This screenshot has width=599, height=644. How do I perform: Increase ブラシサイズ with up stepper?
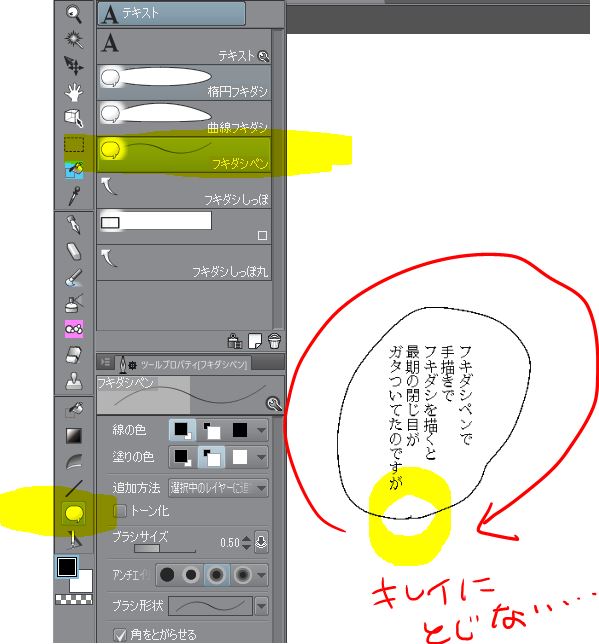click(246, 538)
